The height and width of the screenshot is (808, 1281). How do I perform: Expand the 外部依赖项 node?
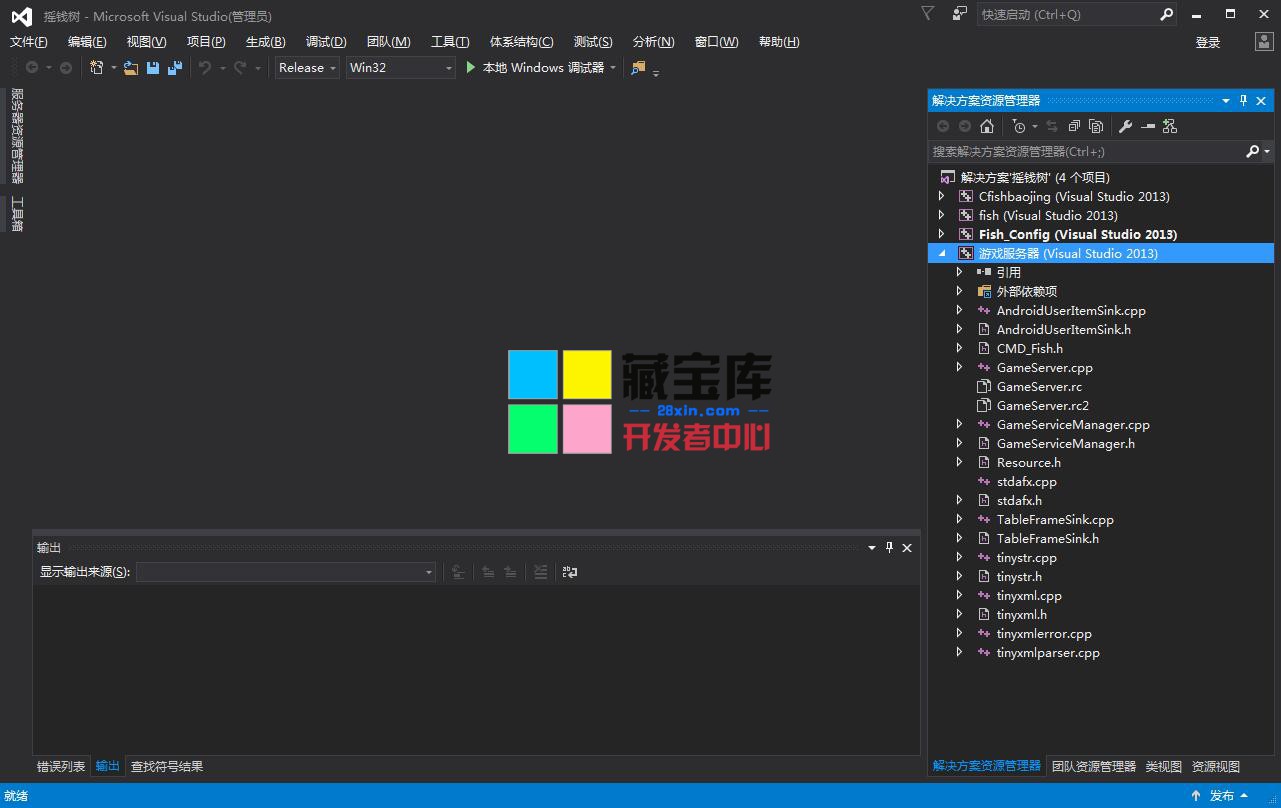[x=960, y=292]
